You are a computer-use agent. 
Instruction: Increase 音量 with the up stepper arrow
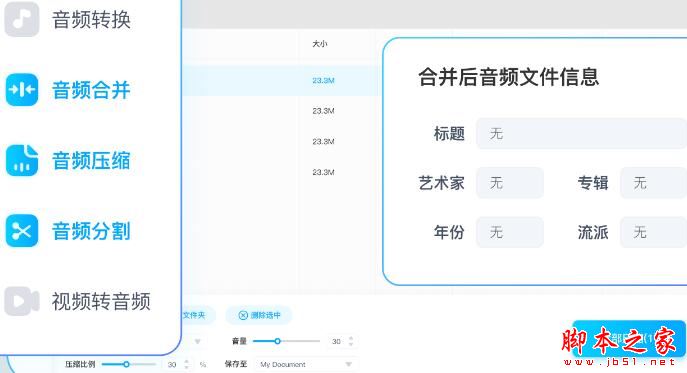(x=351, y=338)
